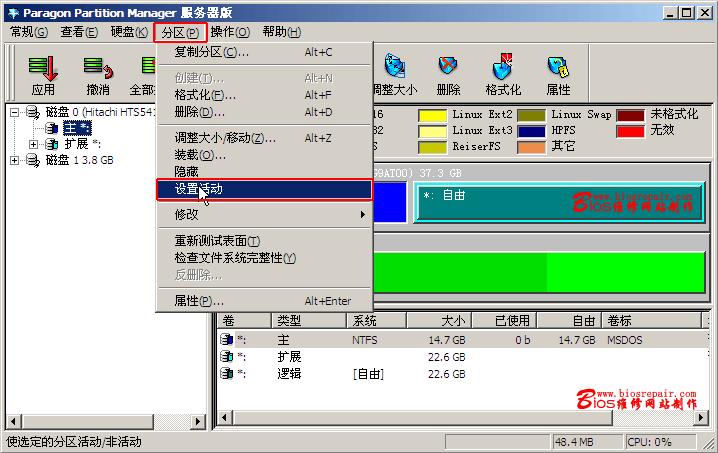Click the CPU: 0% status bar entry
Viewport: 718px width, 453px height.
pyautogui.click(x=659, y=442)
